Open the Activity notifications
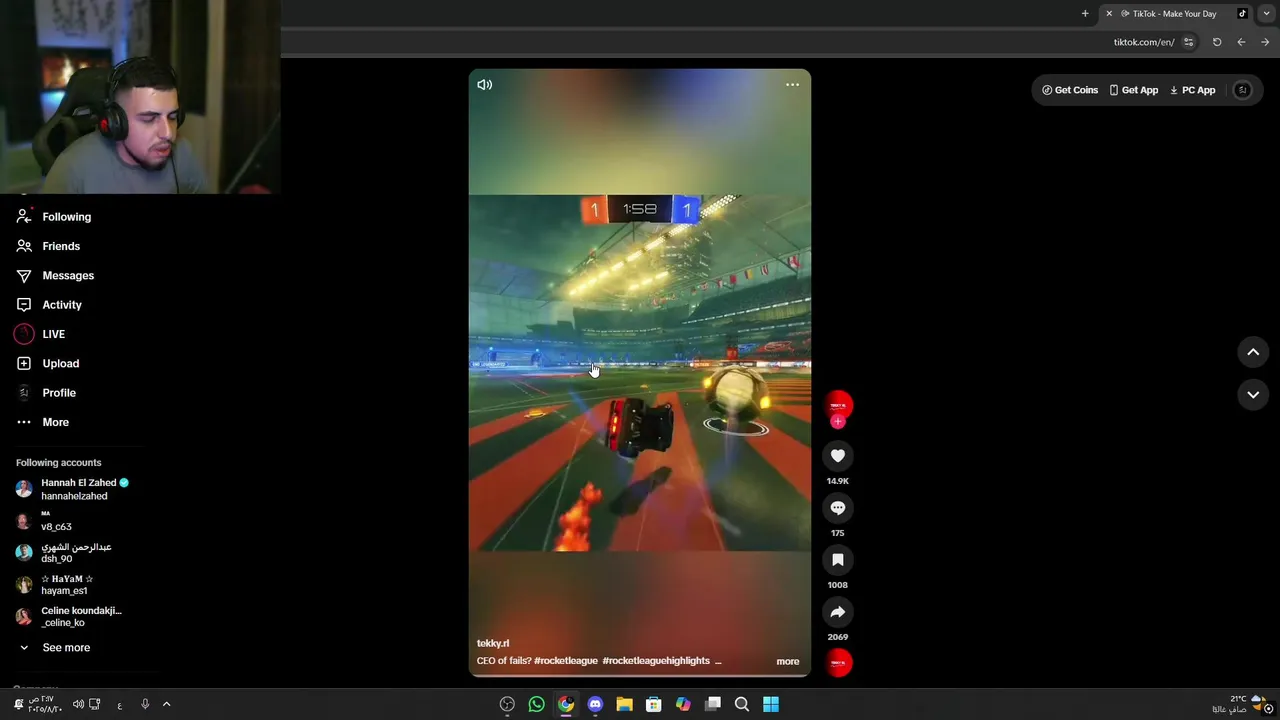 pyautogui.click(x=49, y=305)
